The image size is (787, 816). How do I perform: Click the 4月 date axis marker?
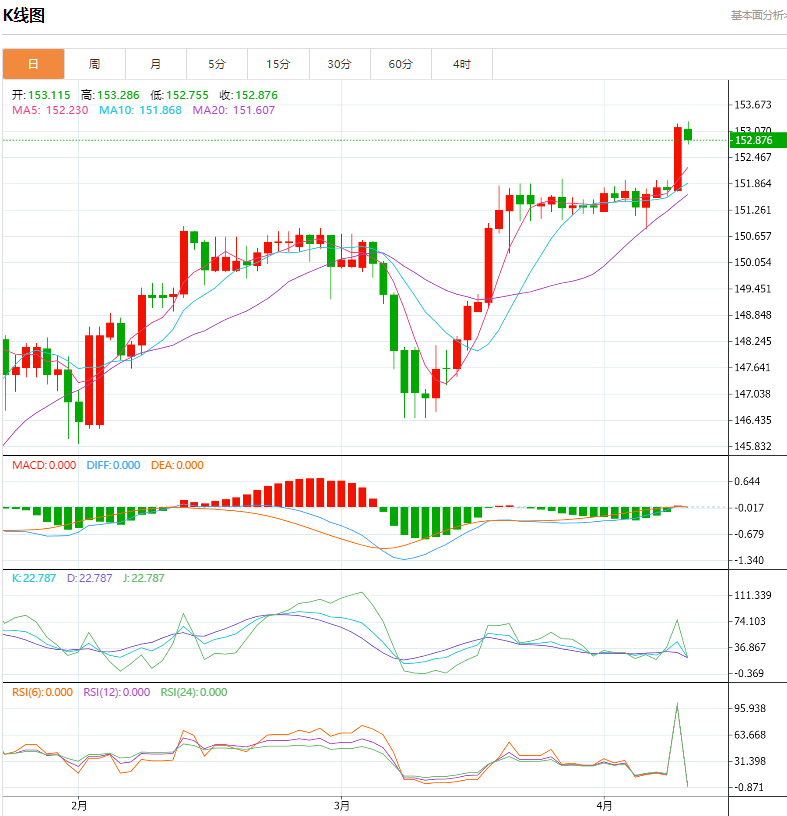[x=604, y=805]
